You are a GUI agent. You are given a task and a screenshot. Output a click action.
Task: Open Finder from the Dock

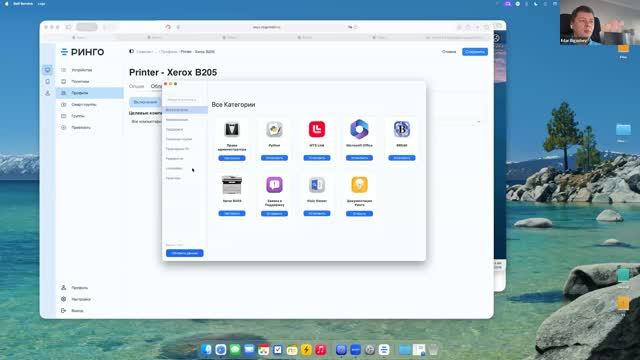click(207, 349)
